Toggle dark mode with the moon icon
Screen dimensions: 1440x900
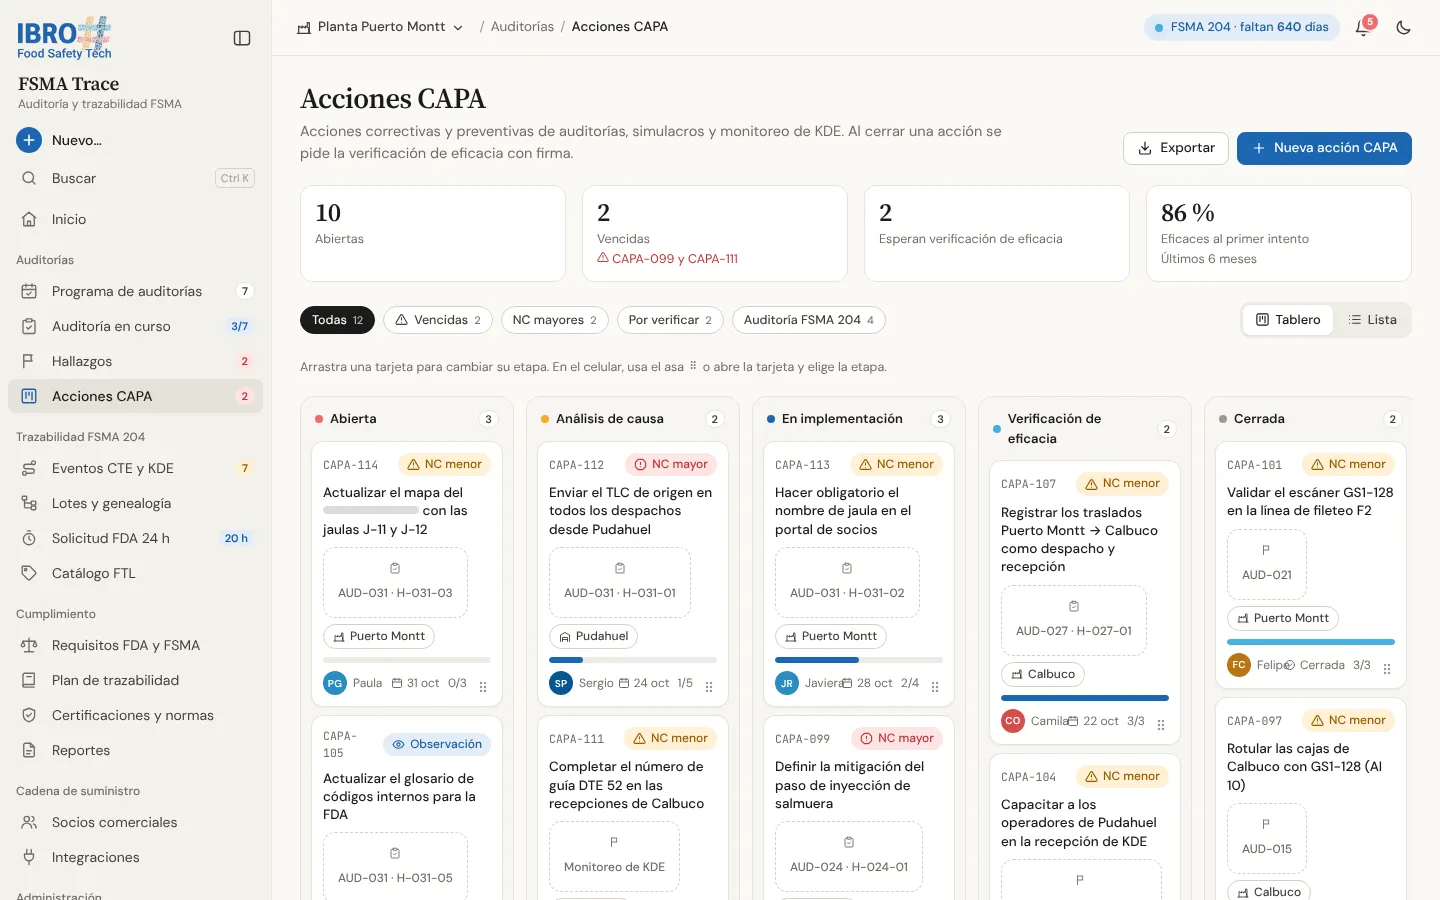coord(1404,28)
